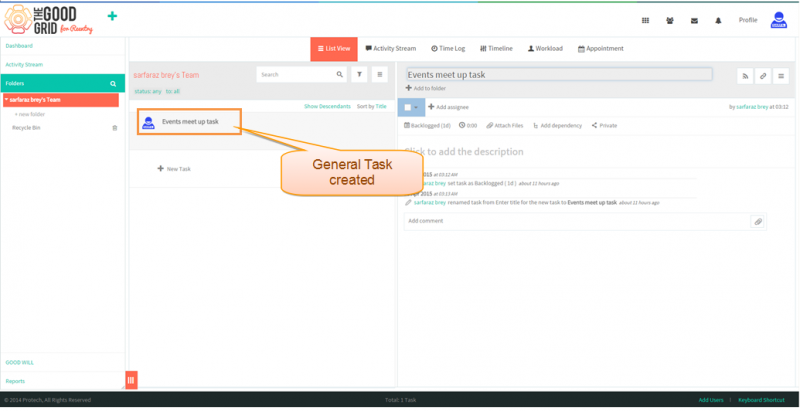The image size is (800, 411).
Task: Open Dashboard in sidebar
Action: (x=19, y=46)
